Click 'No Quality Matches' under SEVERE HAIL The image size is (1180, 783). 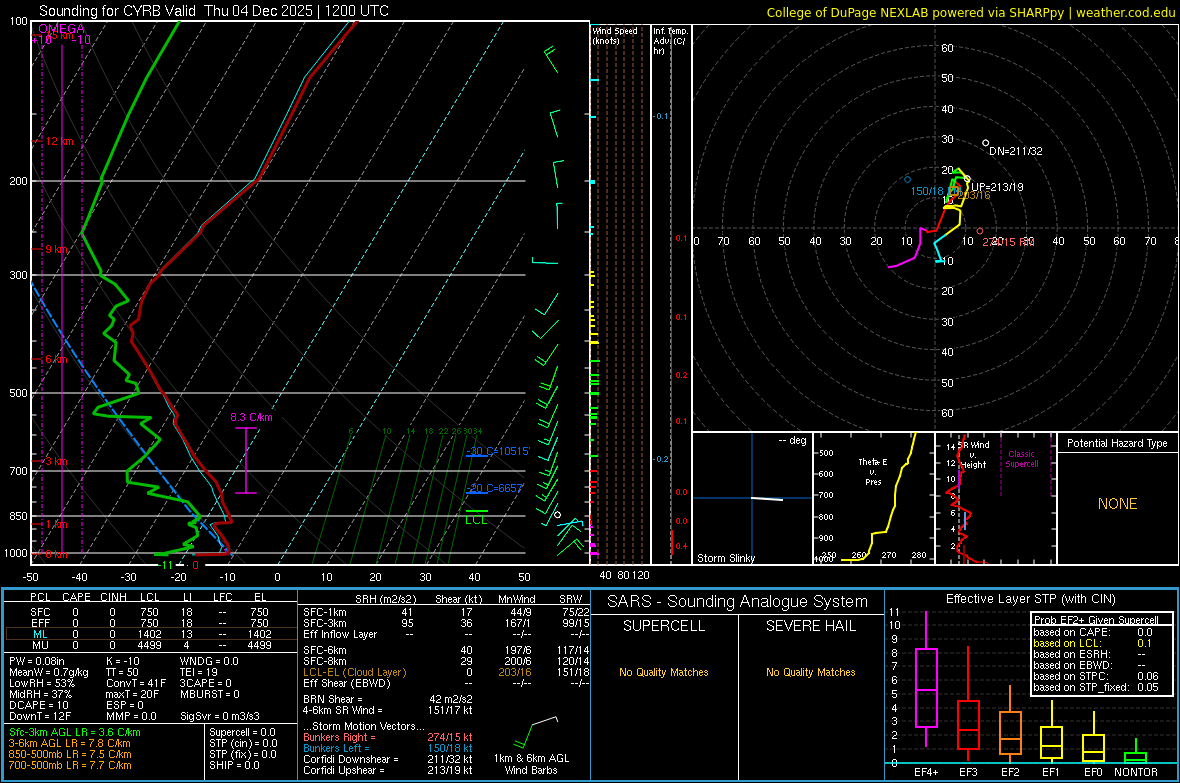(810, 672)
